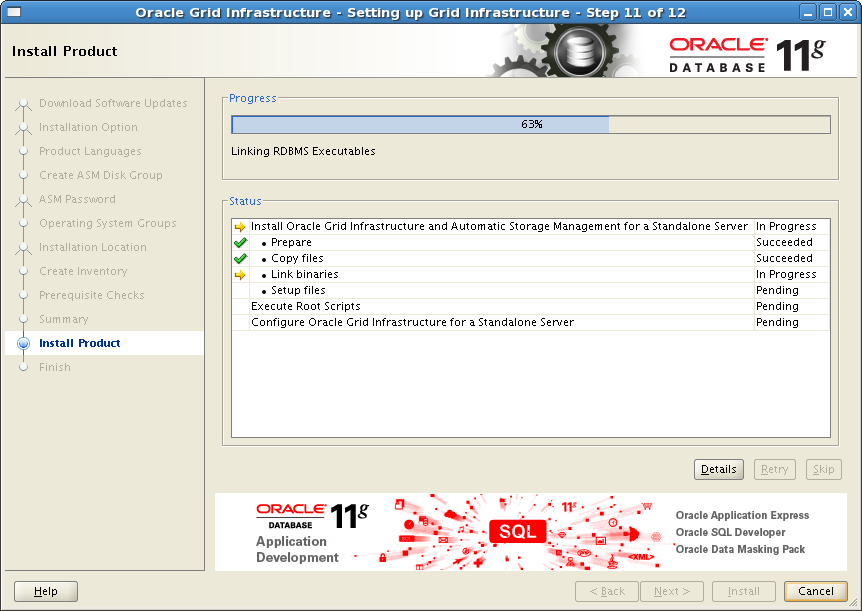Viewport: 862px width, 611px height.
Task: Select Installation Option step
Action: 89,127
